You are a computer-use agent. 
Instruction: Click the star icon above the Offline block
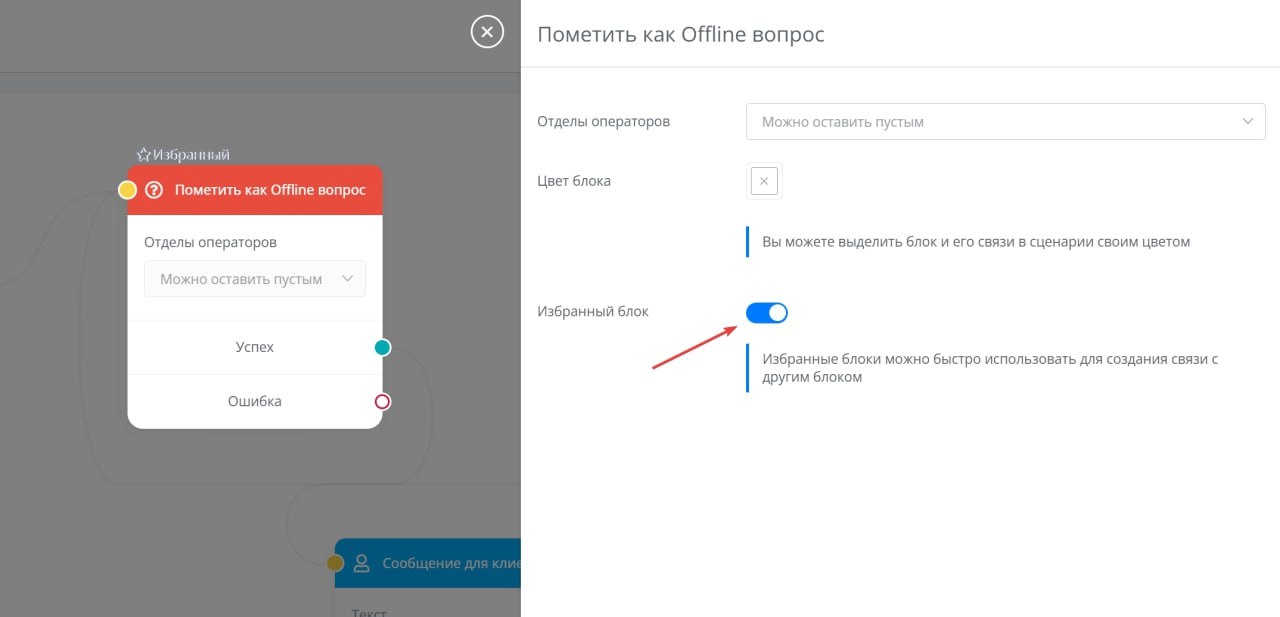pyautogui.click(x=144, y=155)
